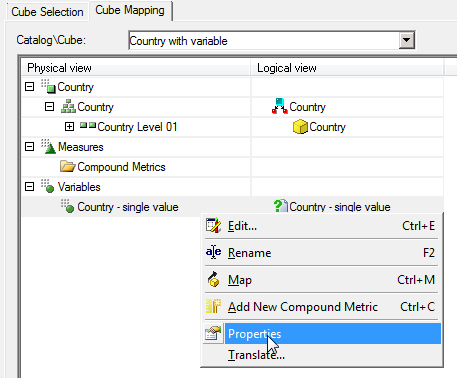This screenshot has width=457, height=378.
Task: Select the logical view Country hierarchy text
Action: coord(307,107)
